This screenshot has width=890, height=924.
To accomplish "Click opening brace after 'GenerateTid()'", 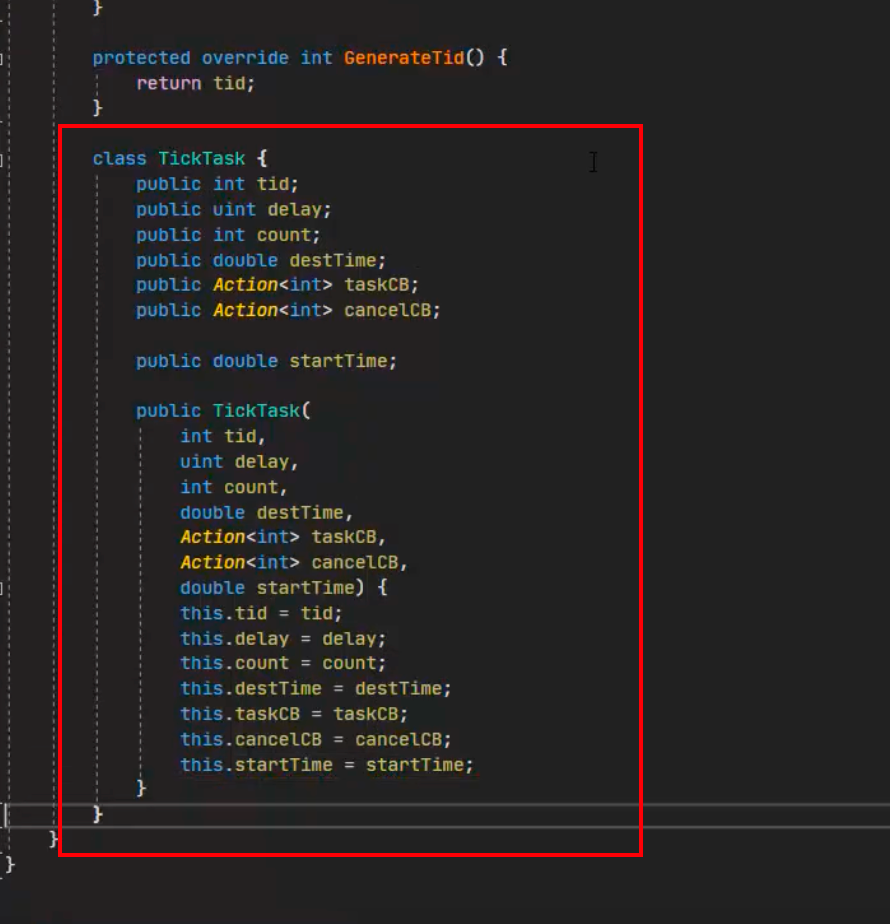I will (x=502, y=58).
